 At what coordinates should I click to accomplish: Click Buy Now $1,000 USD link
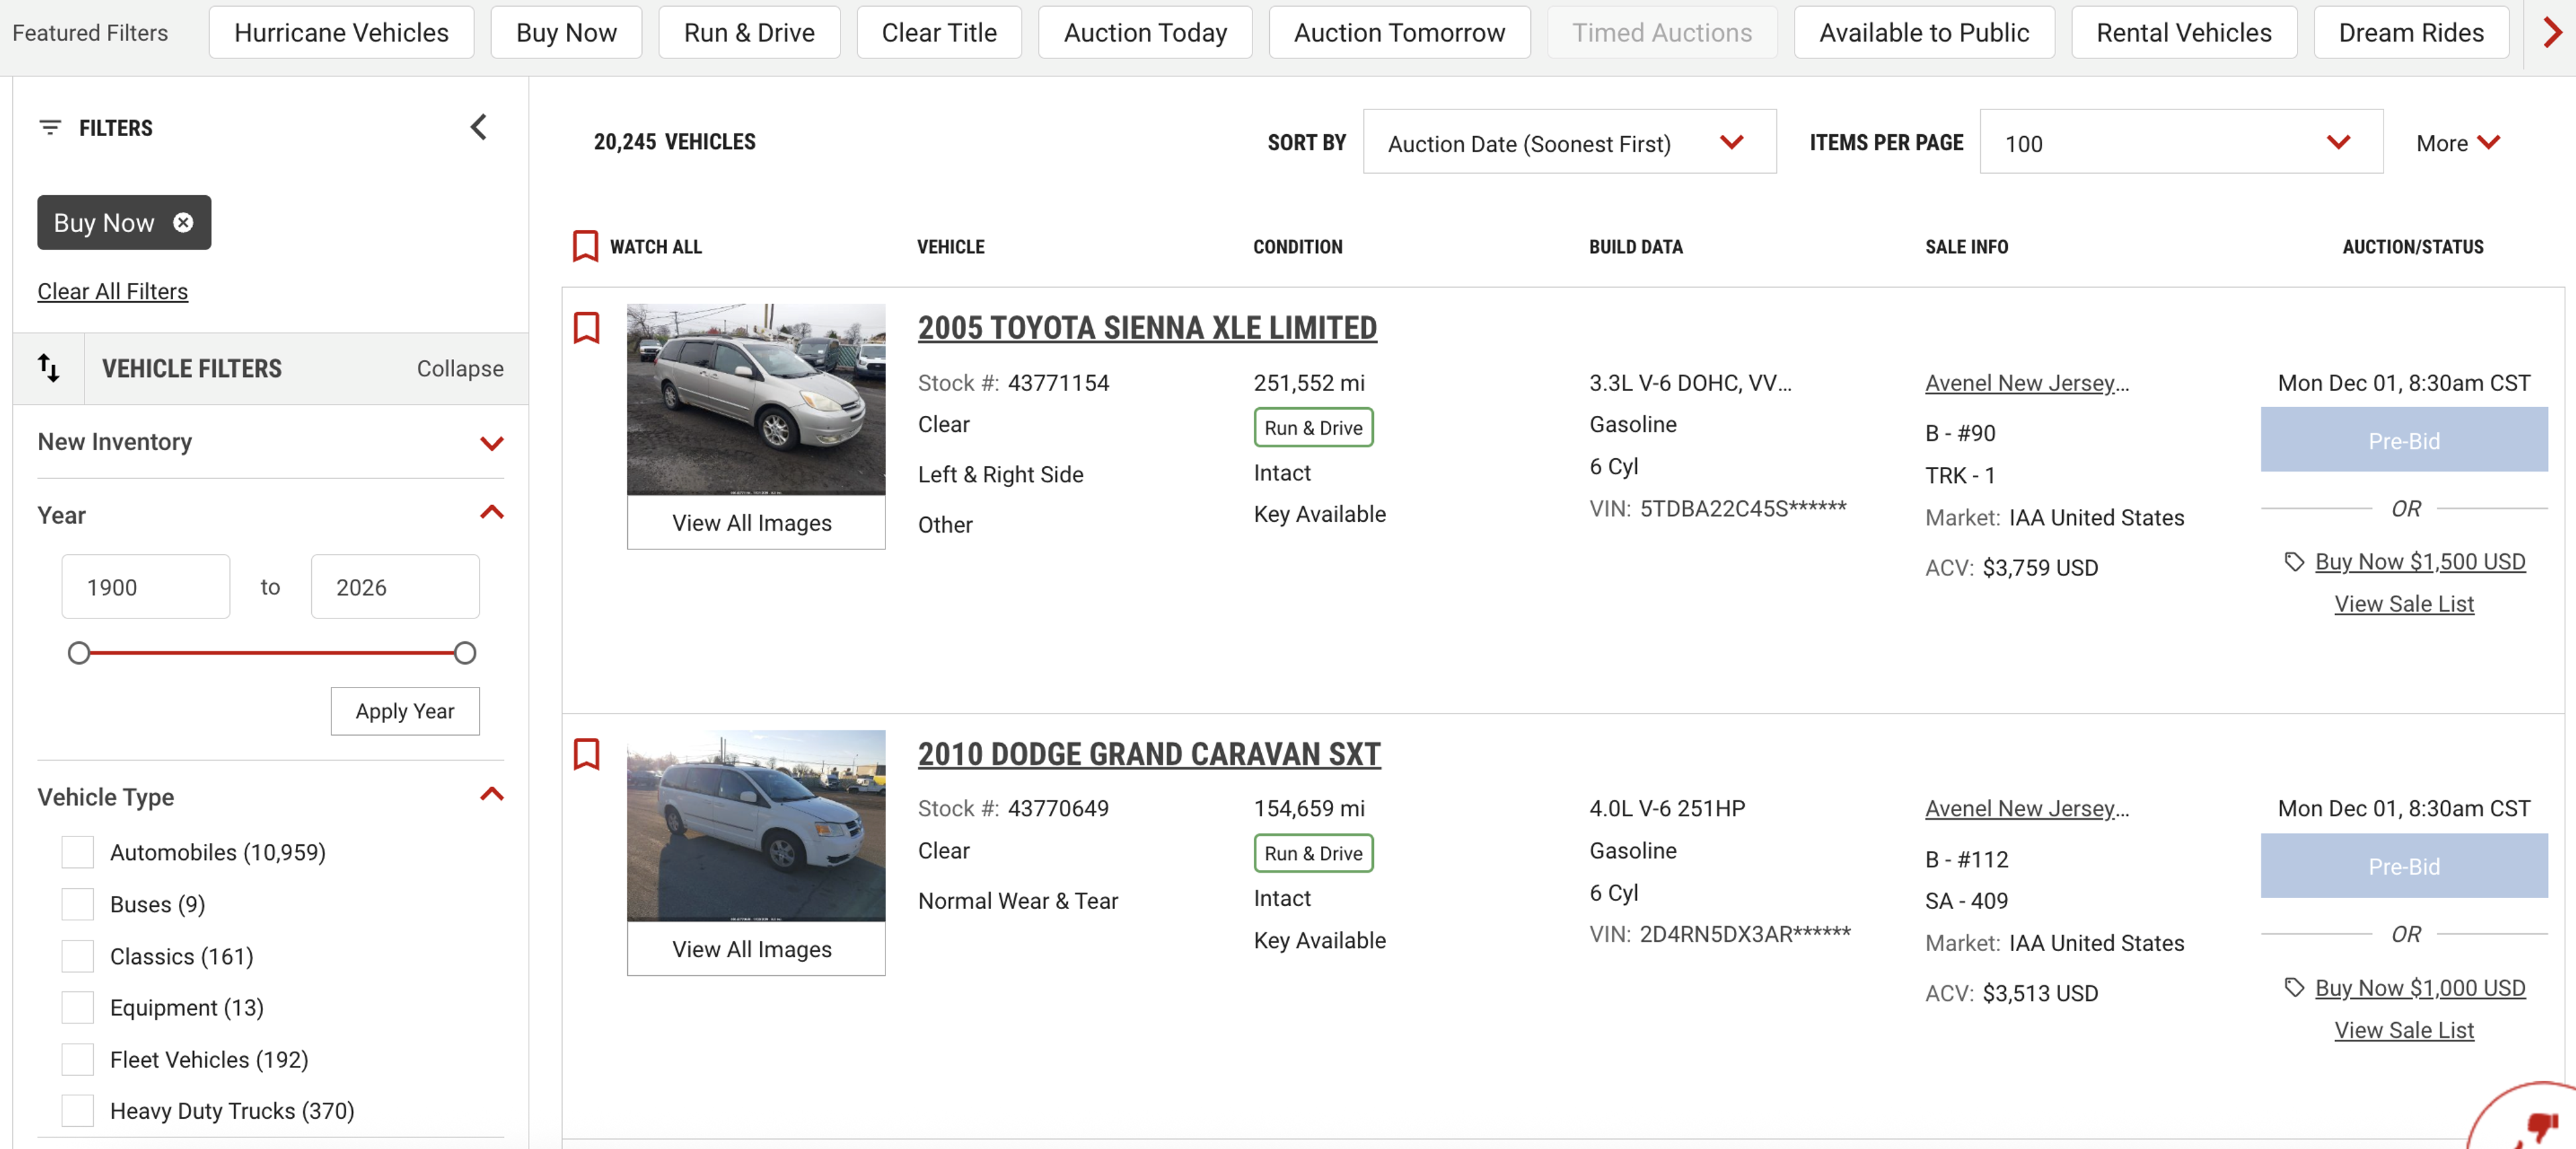pos(2420,988)
